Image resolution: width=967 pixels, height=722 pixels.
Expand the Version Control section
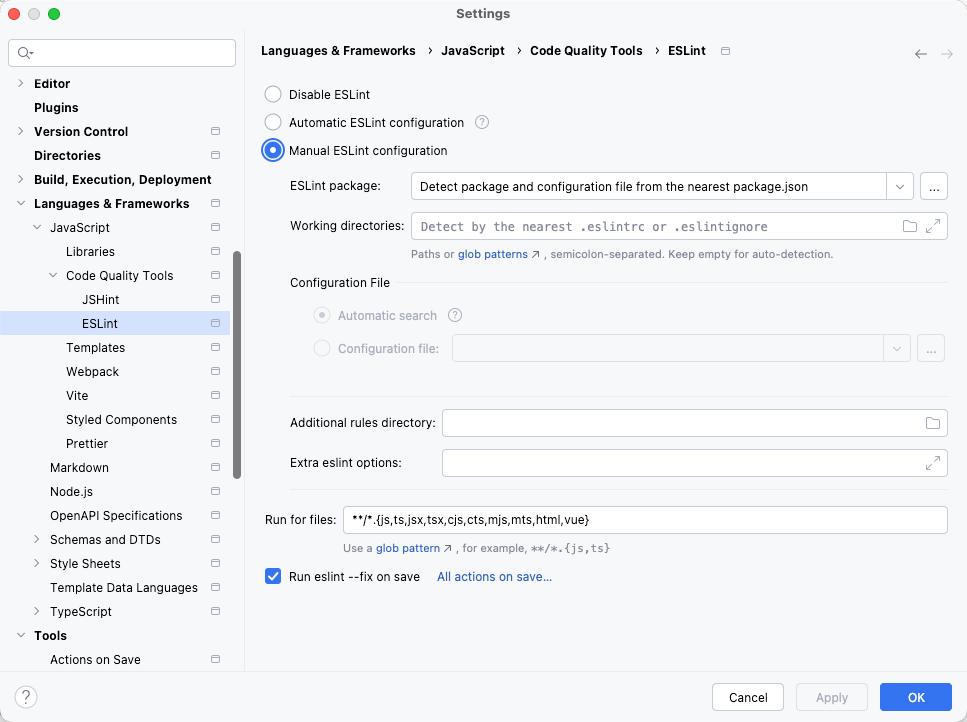[21, 132]
